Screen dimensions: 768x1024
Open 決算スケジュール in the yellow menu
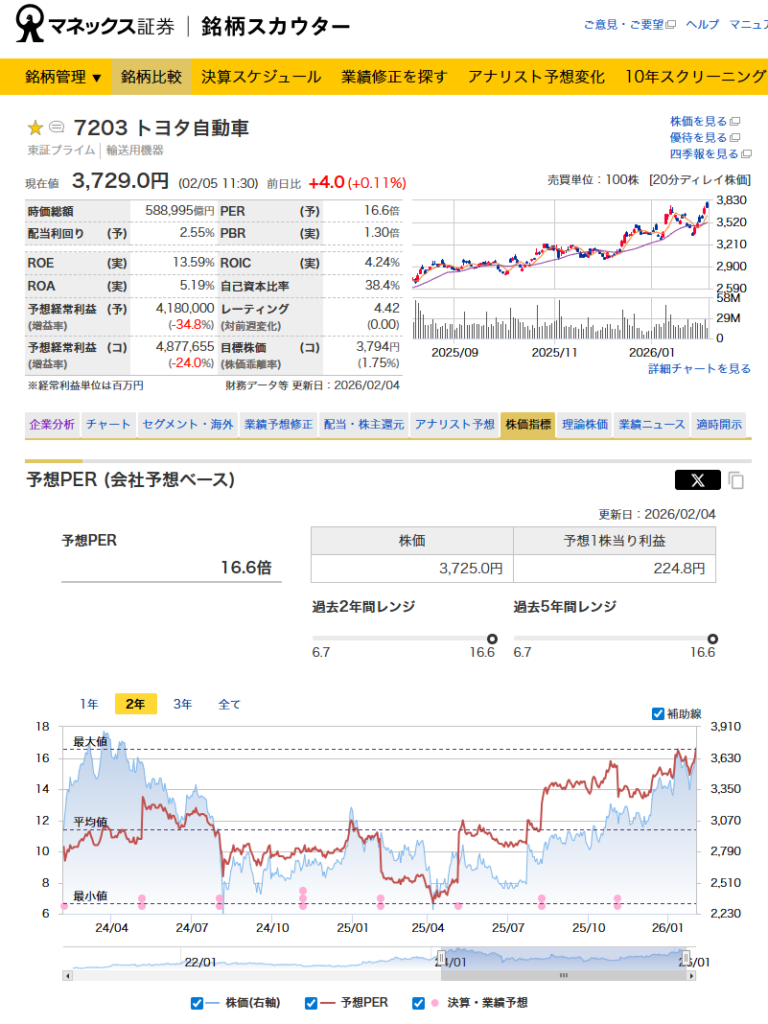pyautogui.click(x=261, y=77)
